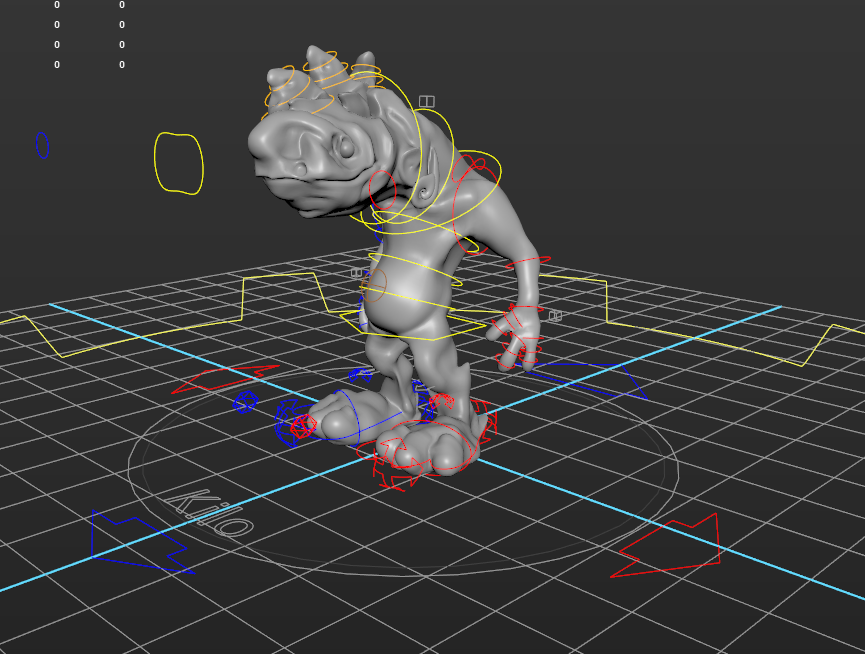The height and width of the screenshot is (654, 865).
Task: Select the red finger curl controls on the hand
Action: [519, 336]
